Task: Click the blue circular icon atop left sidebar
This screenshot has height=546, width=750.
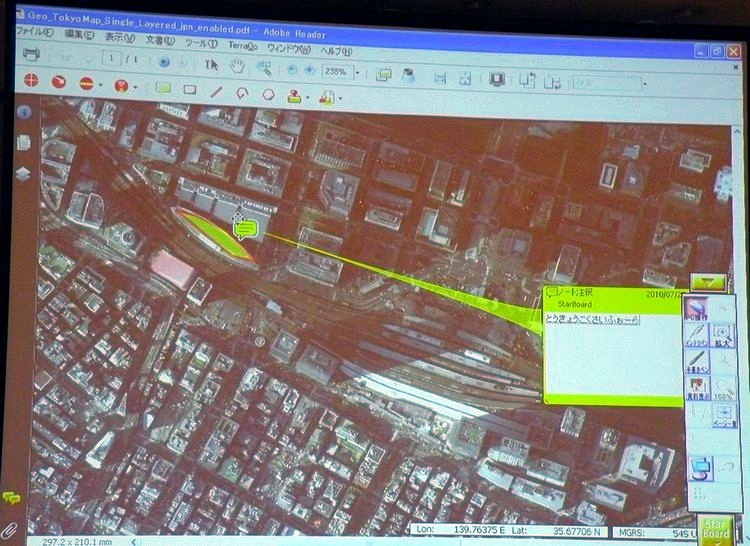Action: tap(24, 112)
